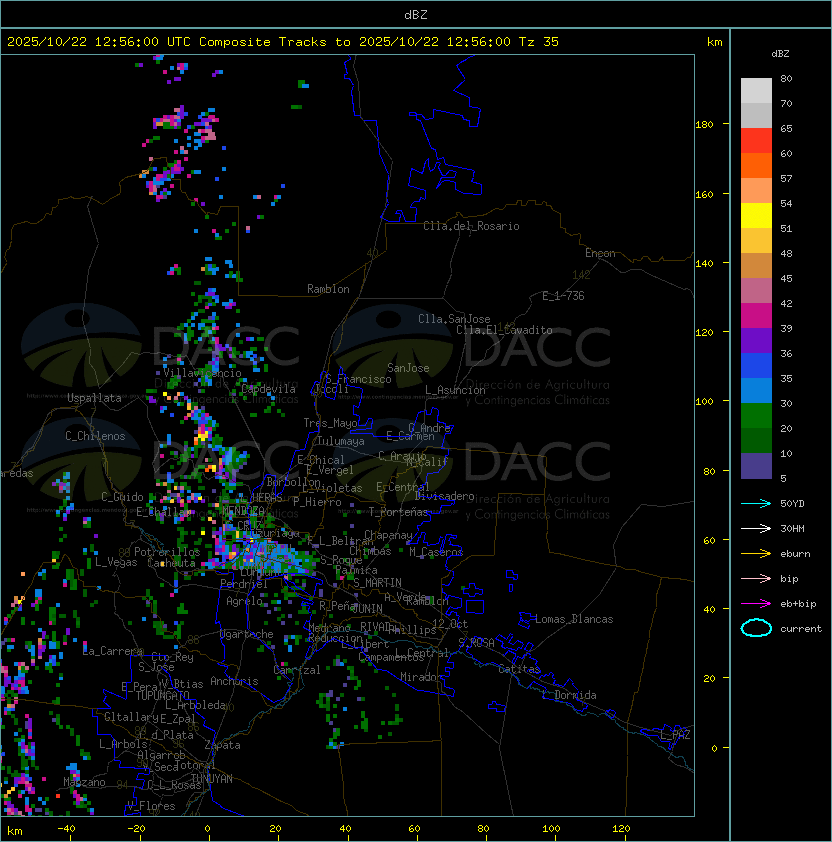Viewport: 832px width, 842px height.
Task: Click the 'Manzano' map label
Action: point(84,782)
